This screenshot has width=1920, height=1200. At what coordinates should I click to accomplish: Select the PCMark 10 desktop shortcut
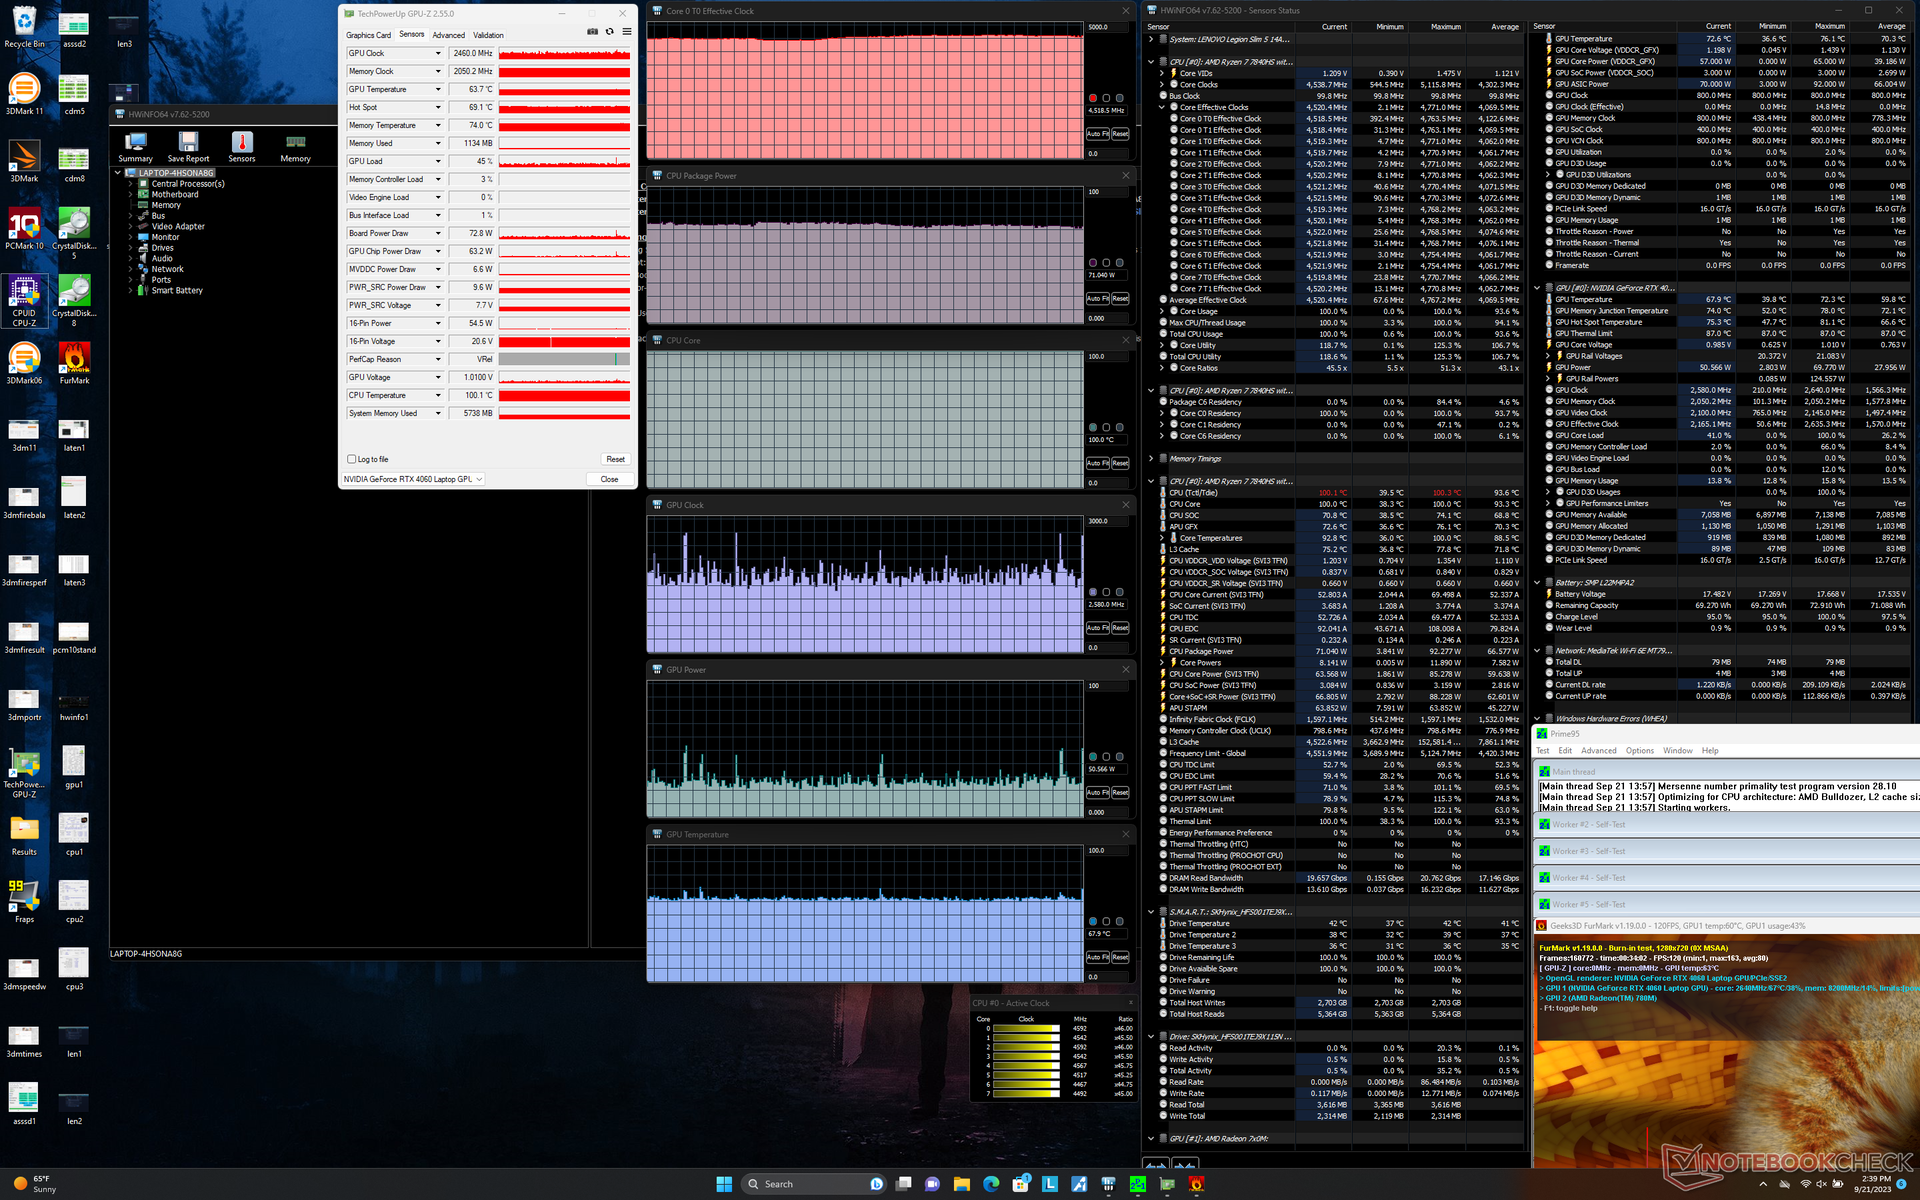pos(24,228)
